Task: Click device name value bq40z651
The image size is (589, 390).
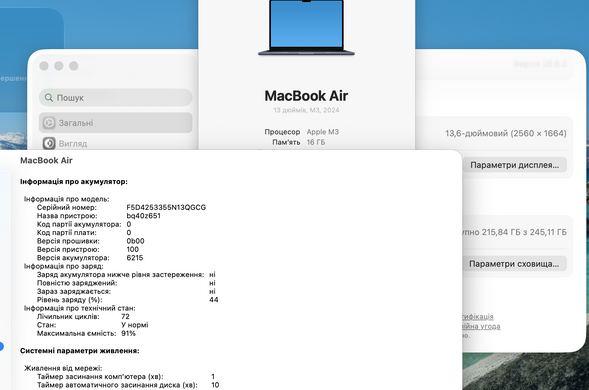Action: coord(143,216)
